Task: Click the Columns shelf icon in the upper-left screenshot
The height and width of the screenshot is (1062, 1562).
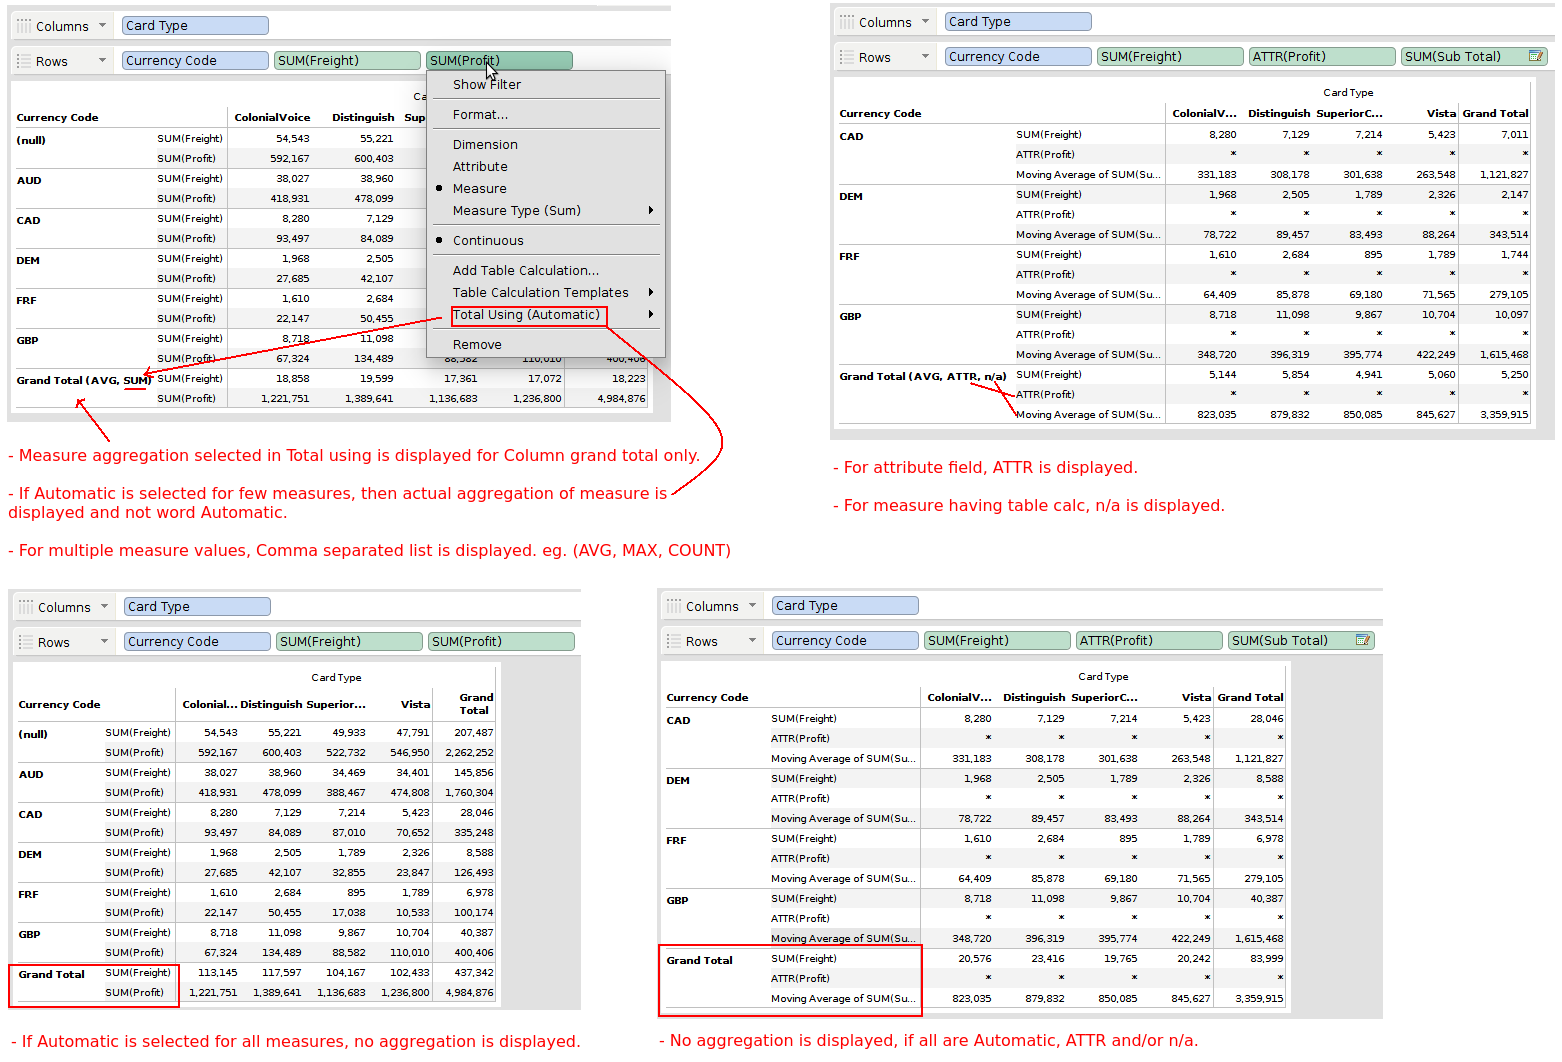Action: click(24, 26)
